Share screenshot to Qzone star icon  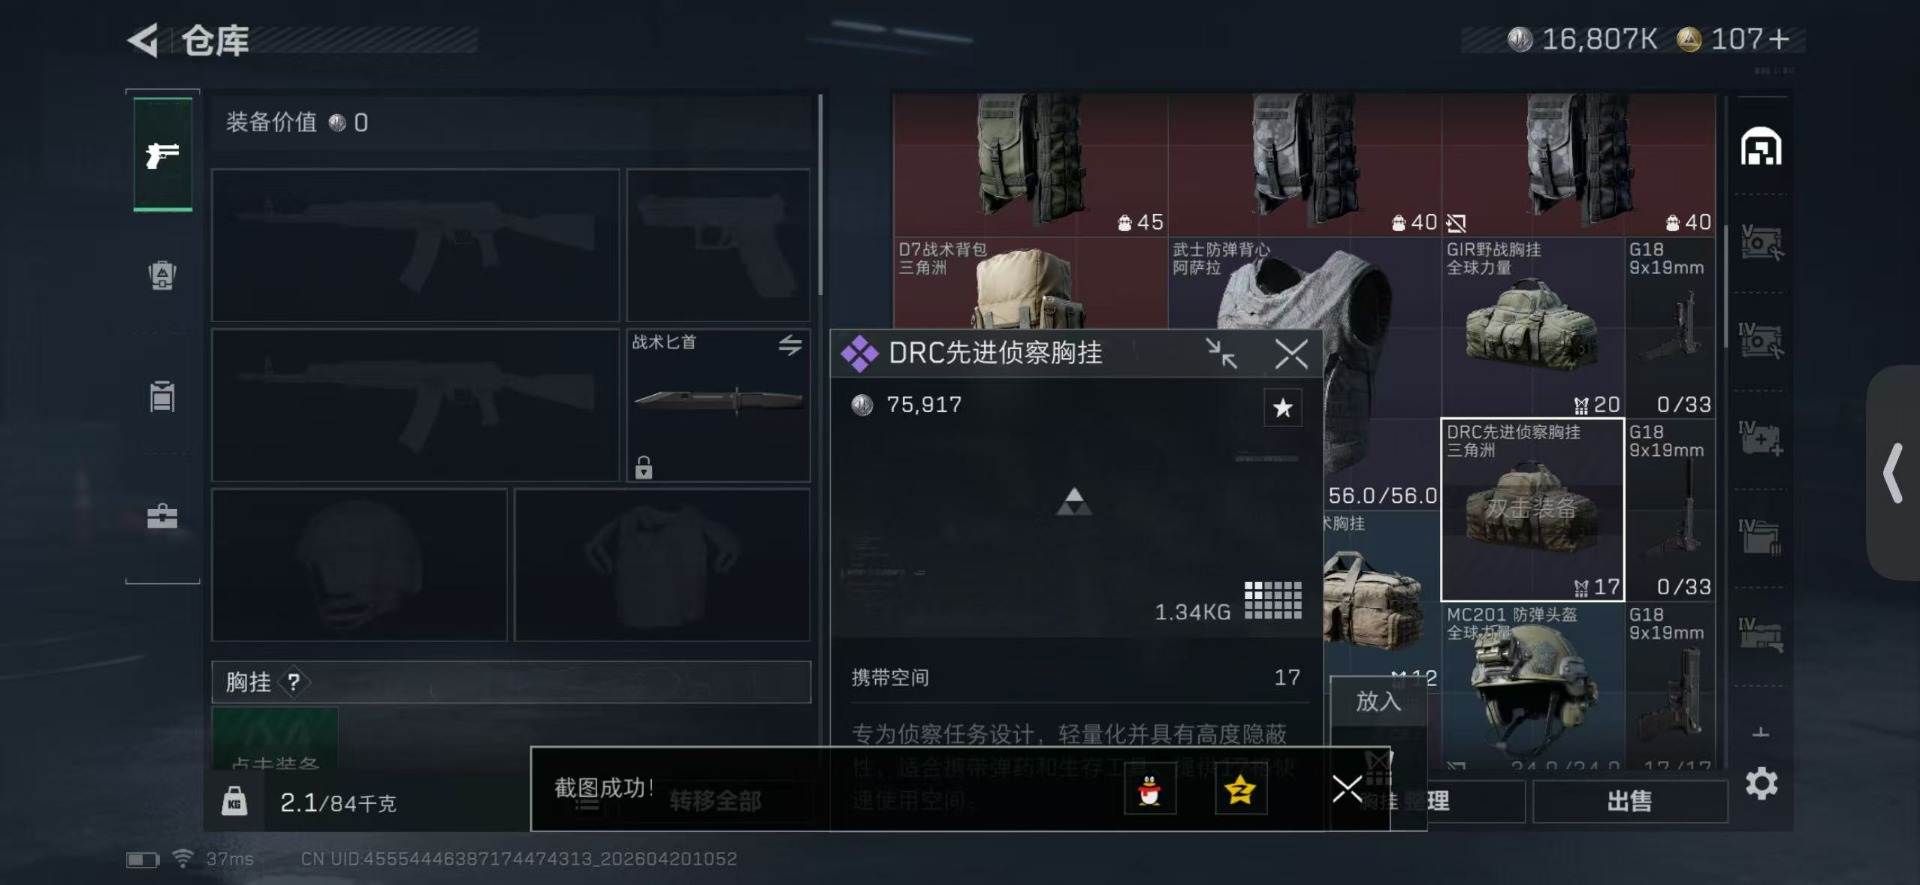click(1240, 791)
